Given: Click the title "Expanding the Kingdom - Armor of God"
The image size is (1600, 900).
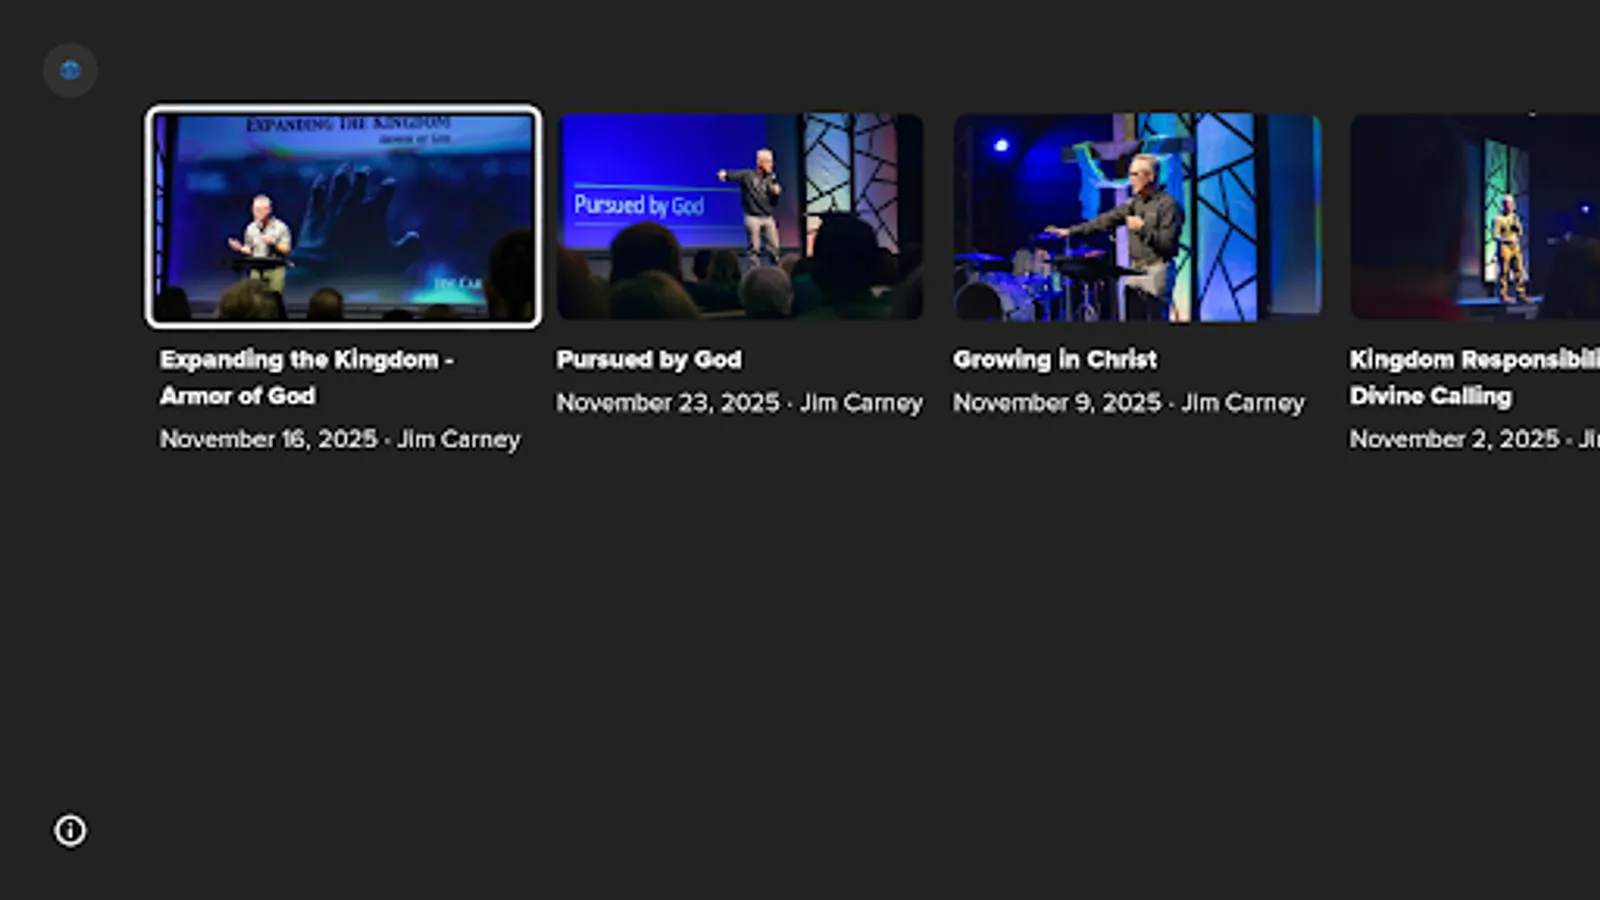Looking at the screenshot, I should (x=307, y=378).
